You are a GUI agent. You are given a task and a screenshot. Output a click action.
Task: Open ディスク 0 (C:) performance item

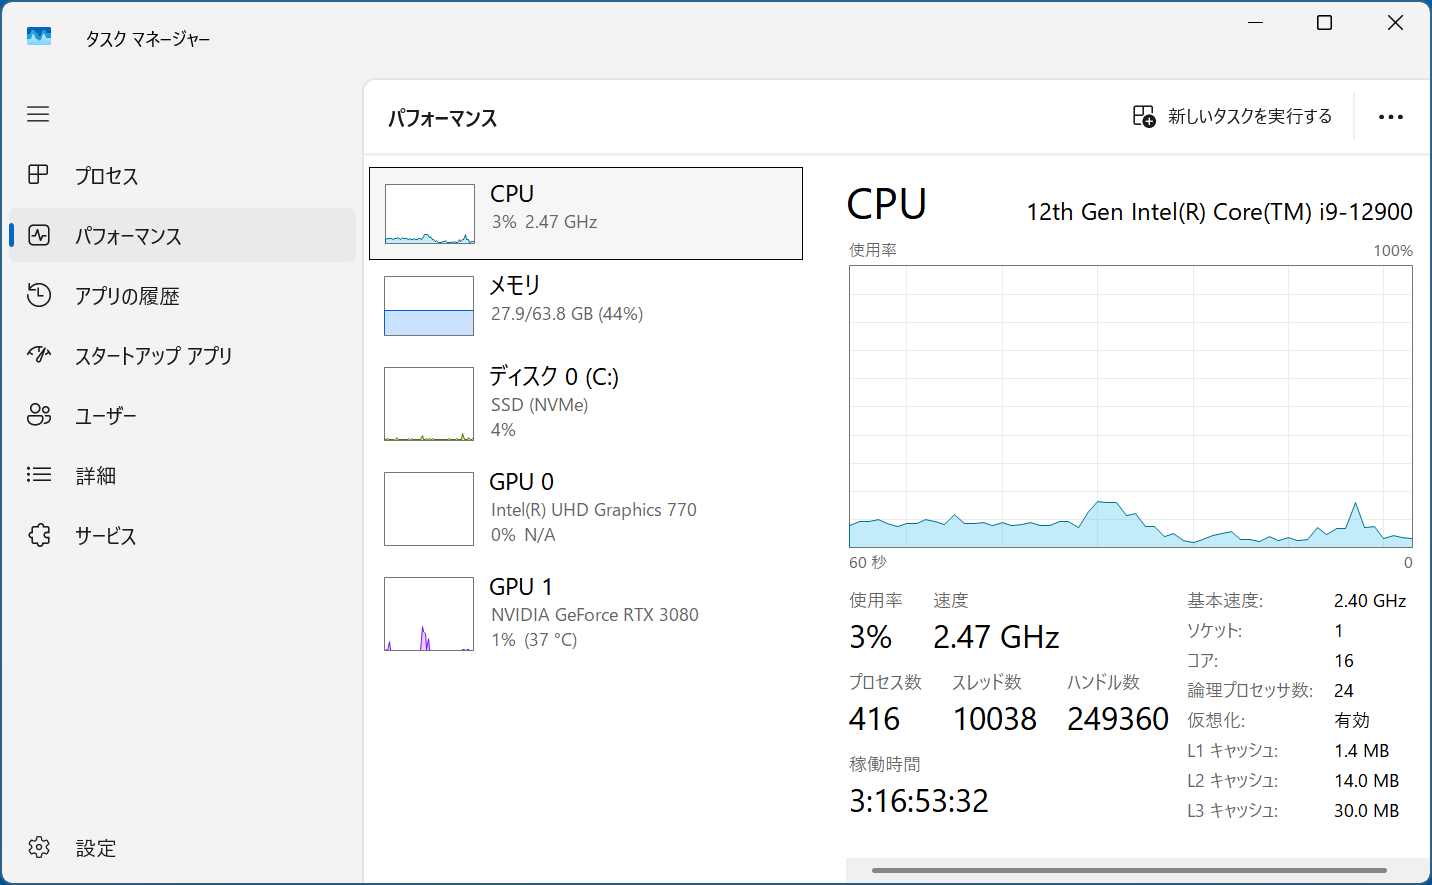click(586, 403)
